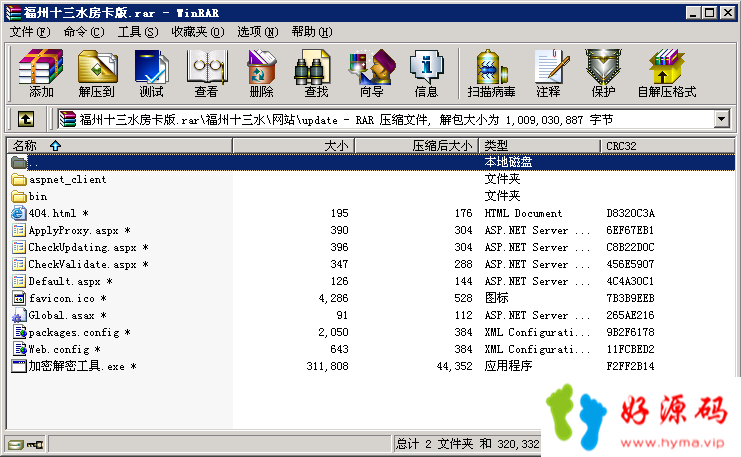The width and height of the screenshot is (741, 457).
Task: Open the Commands (命令) menu
Action: click(x=84, y=32)
